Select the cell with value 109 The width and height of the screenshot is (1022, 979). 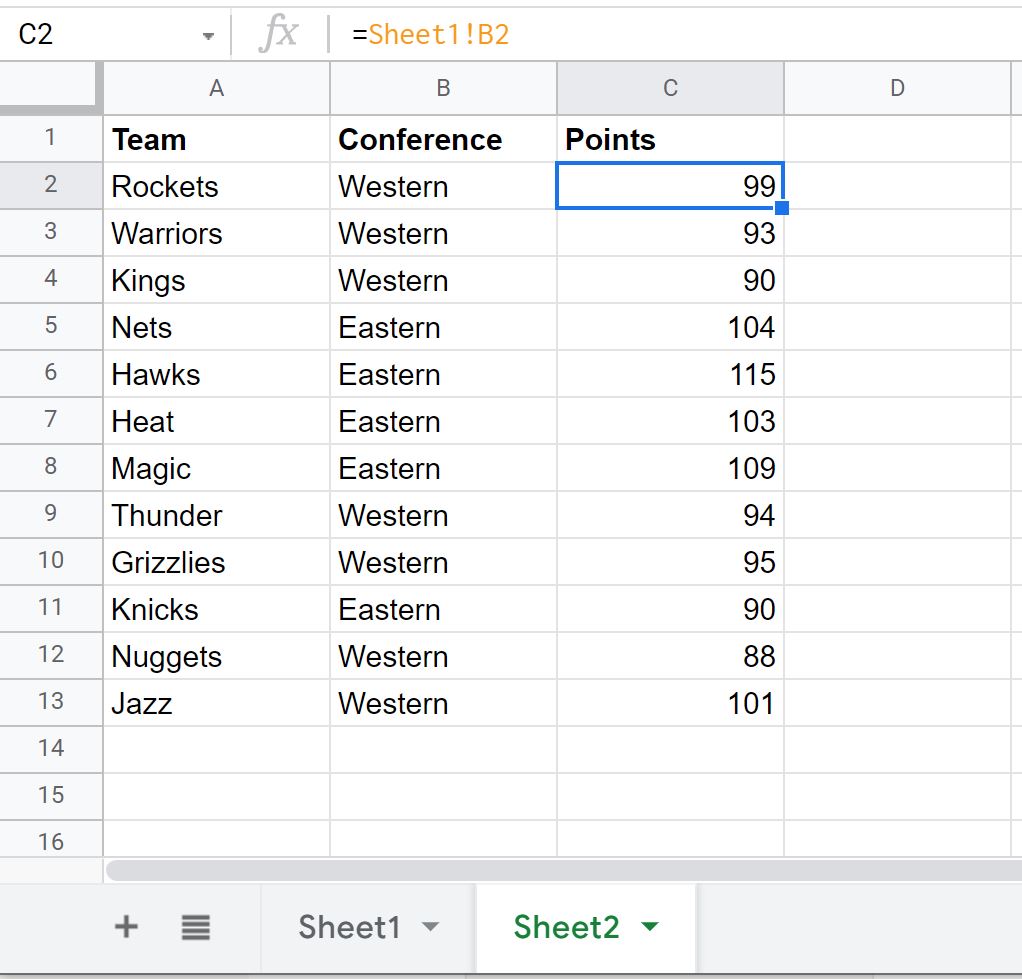click(670, 468)
